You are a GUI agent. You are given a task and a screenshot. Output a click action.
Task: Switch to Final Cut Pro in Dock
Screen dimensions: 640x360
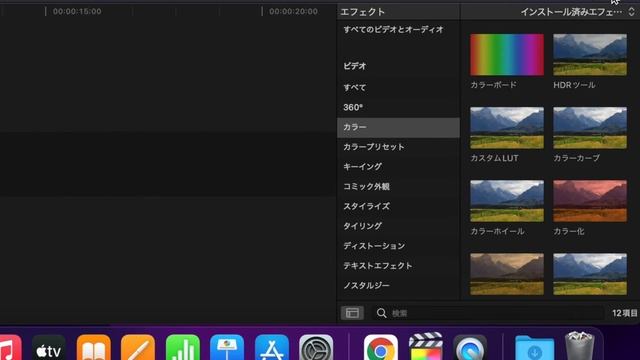coord(425,347)
